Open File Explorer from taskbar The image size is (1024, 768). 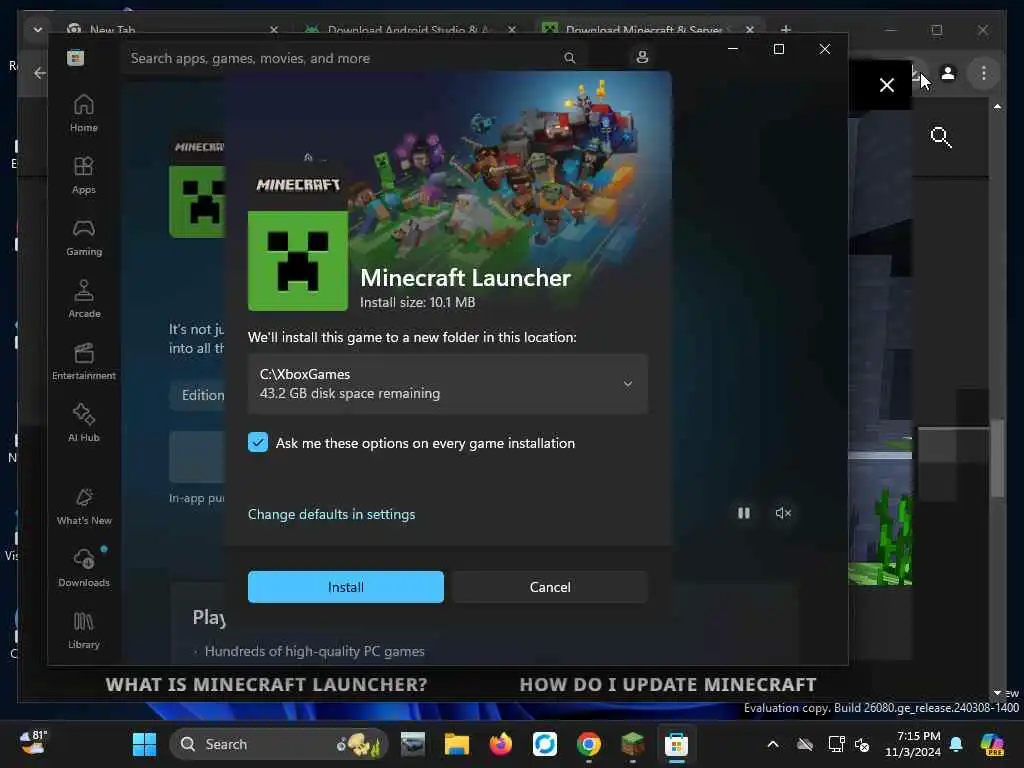(456, 744)
